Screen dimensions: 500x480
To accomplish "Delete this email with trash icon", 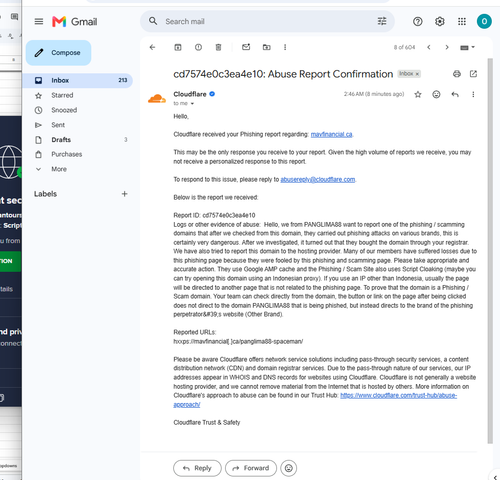I will (218, 47).
